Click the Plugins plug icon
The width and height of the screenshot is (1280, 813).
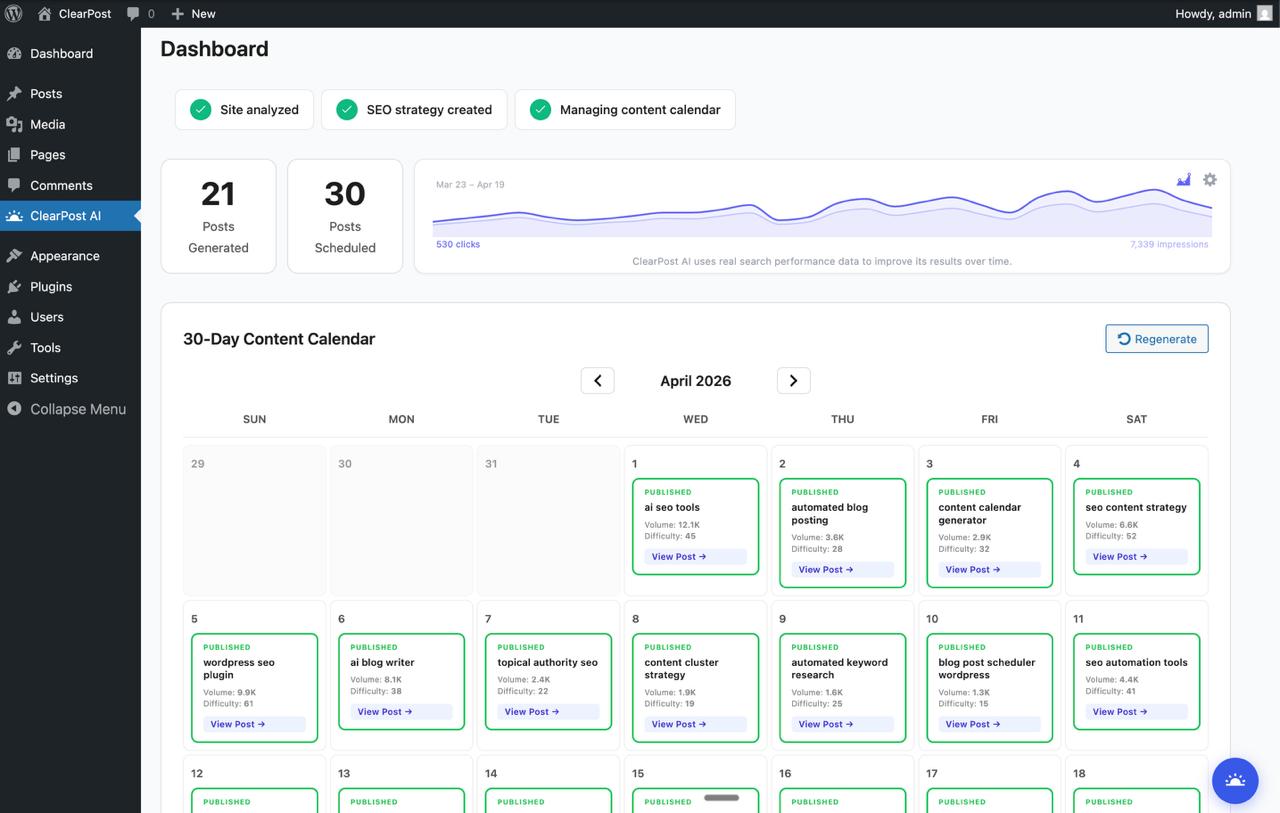click(14, 287)
